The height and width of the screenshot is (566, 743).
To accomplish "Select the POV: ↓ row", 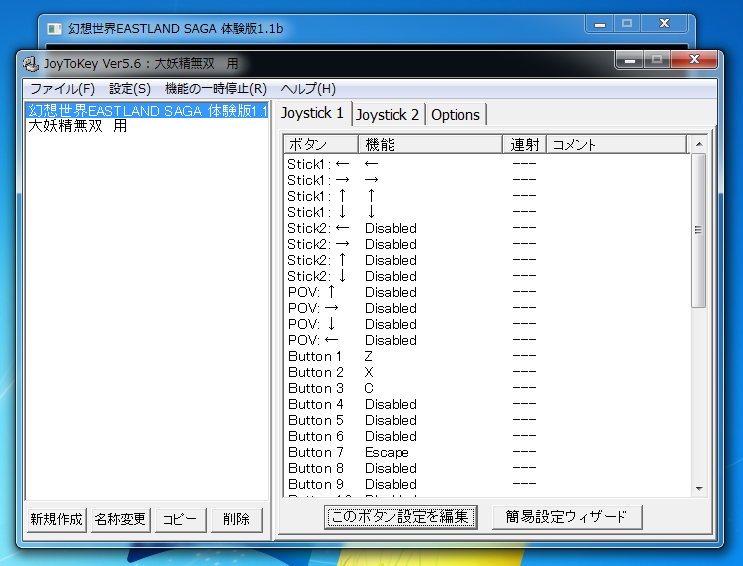I will [487, 325].
